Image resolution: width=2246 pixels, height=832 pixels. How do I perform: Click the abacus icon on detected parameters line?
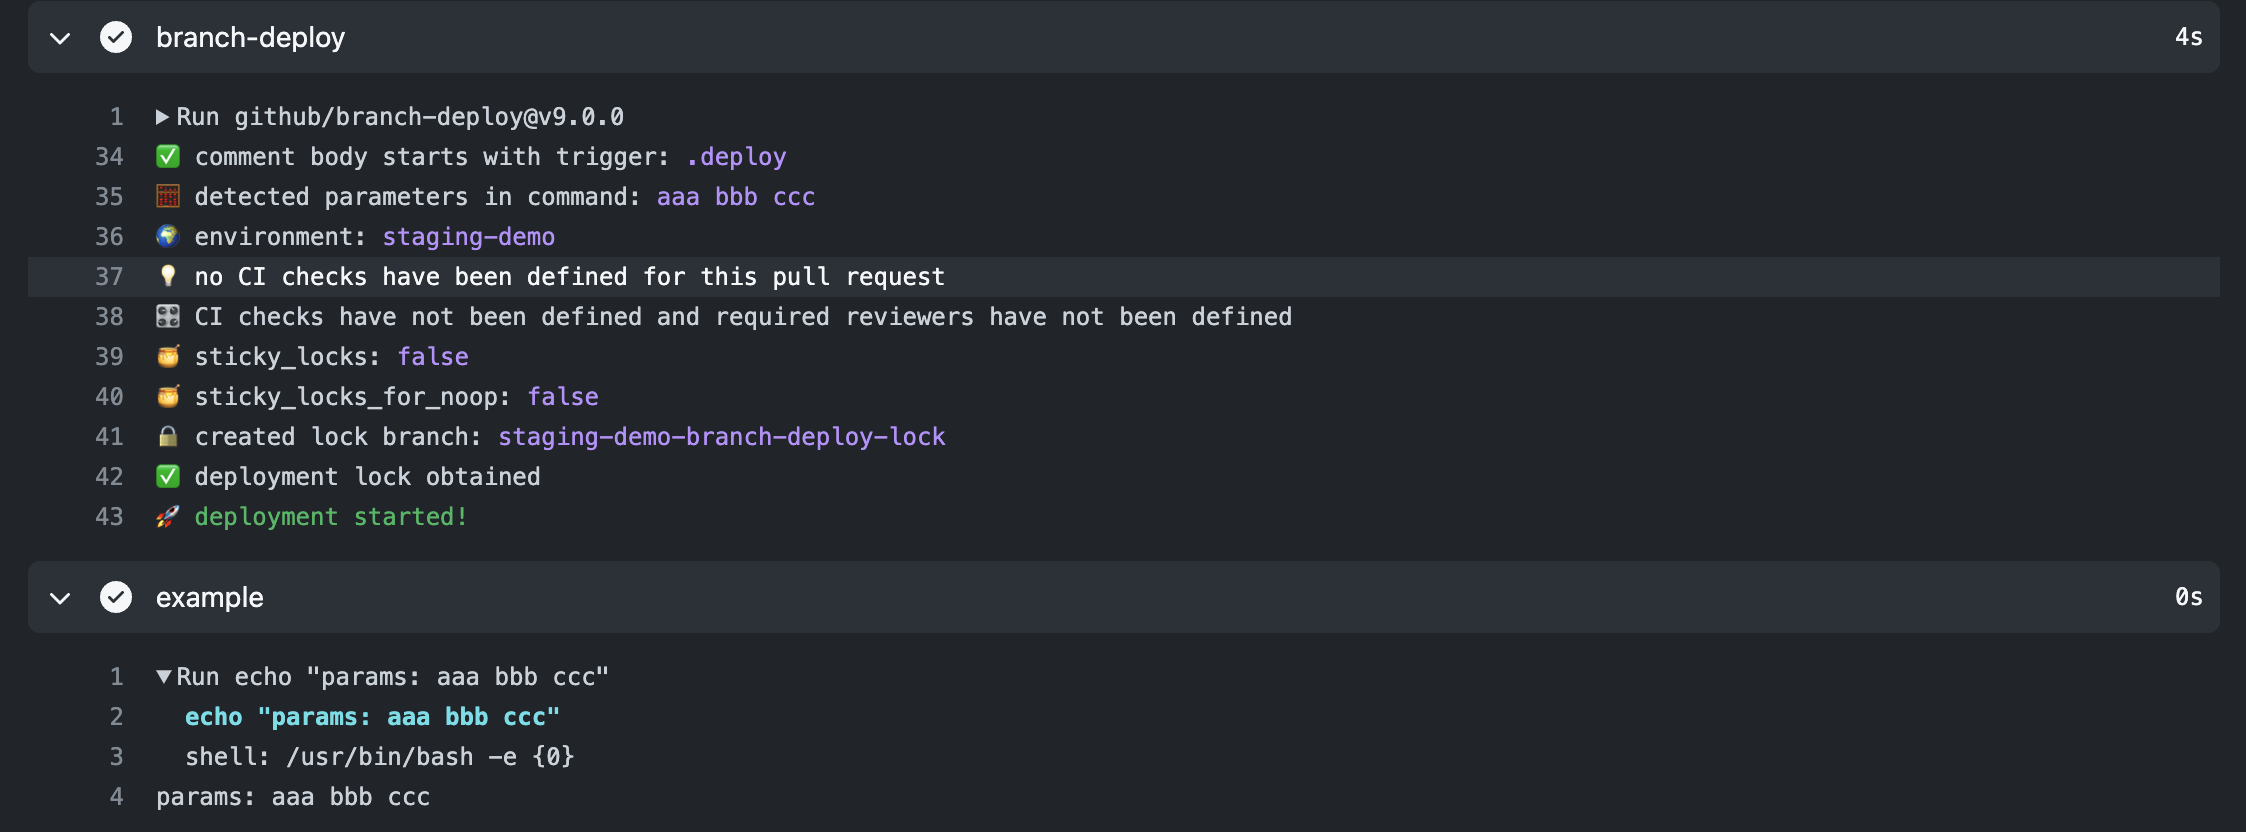167,196
